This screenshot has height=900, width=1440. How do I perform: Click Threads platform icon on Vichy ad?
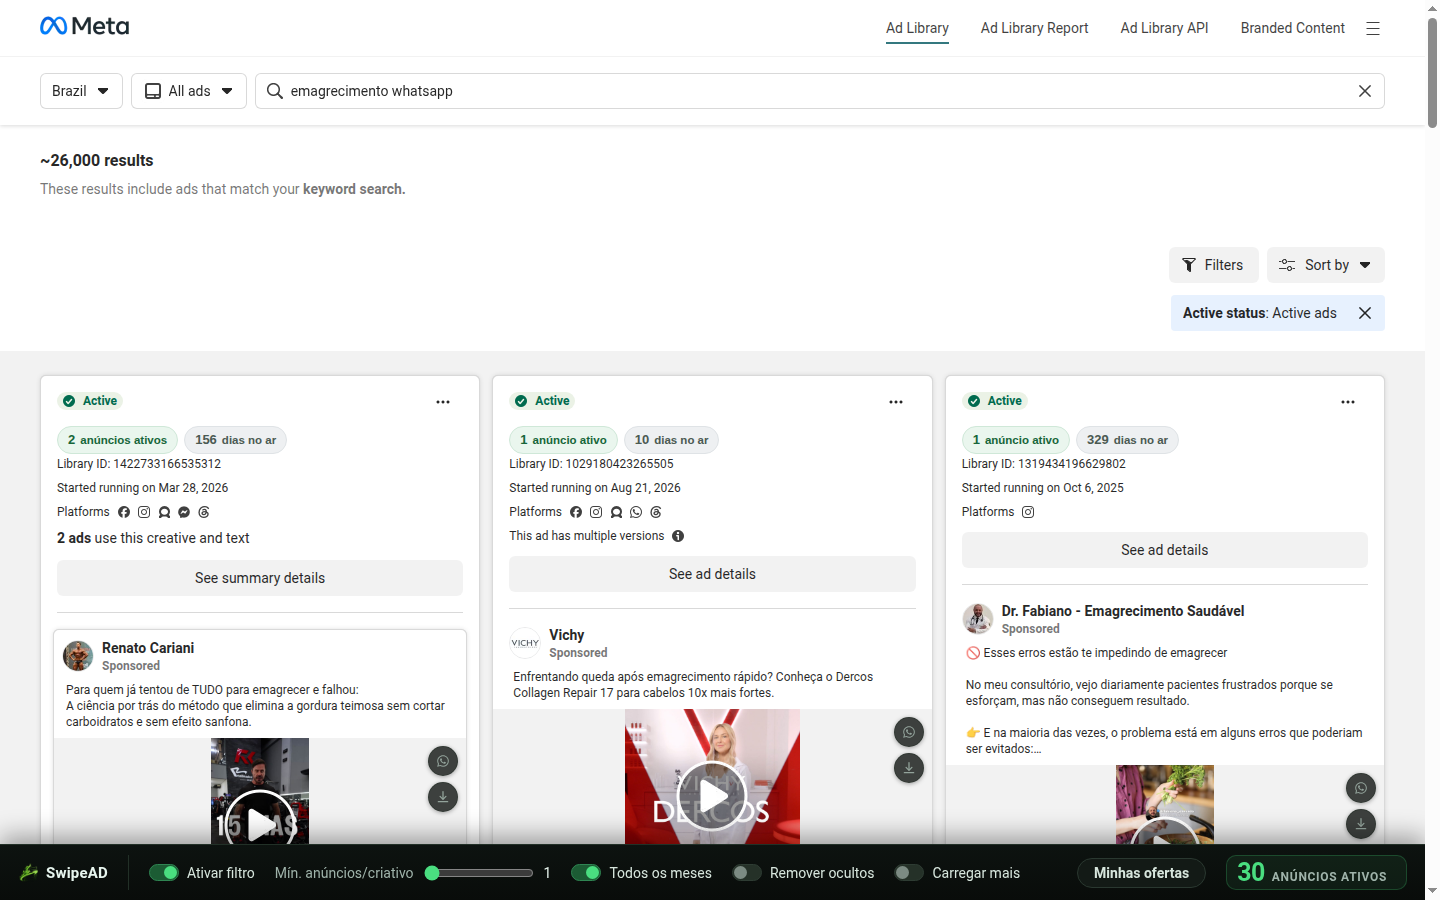pyautogui.click(x=656, y=512)
